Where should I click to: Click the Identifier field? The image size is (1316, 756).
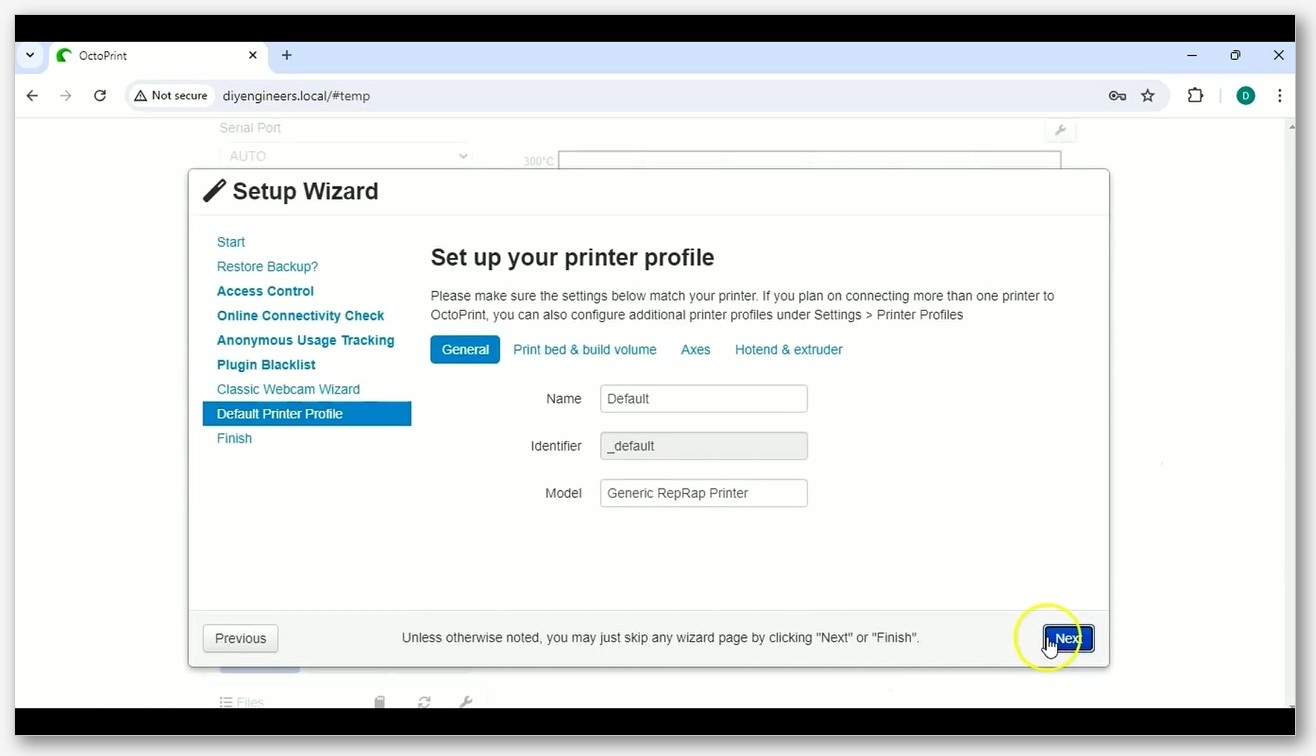[x=704, y=446]
